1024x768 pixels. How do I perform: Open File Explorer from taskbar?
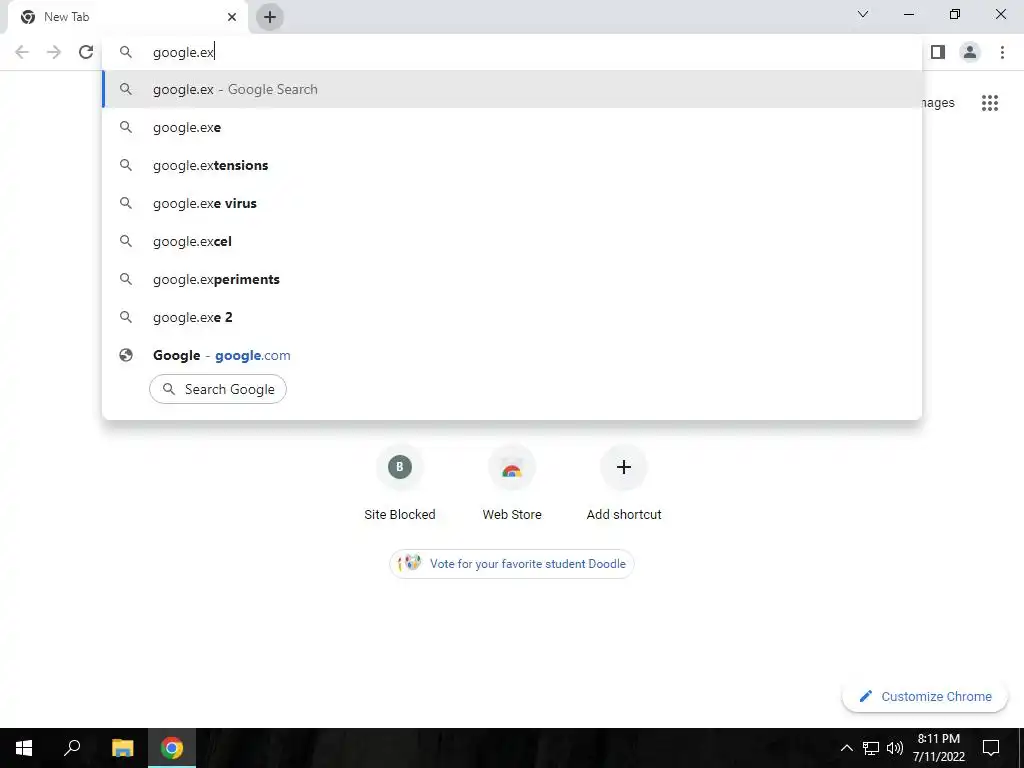pos(122,748)
